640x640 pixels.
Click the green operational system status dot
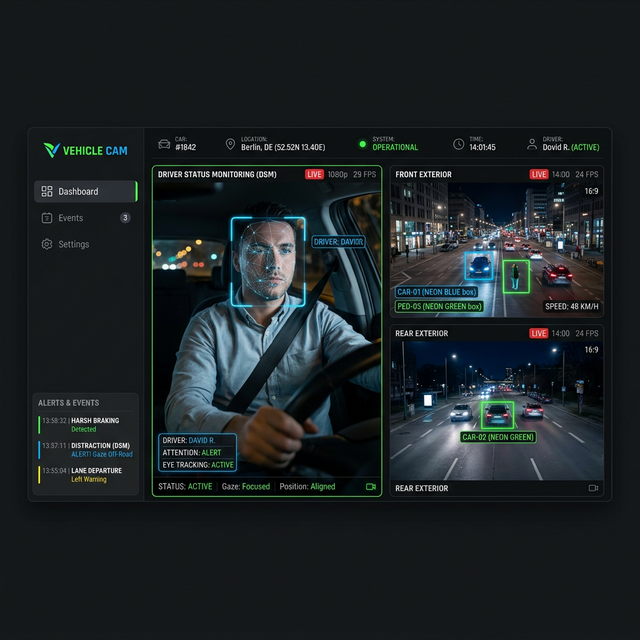point(363,144)
